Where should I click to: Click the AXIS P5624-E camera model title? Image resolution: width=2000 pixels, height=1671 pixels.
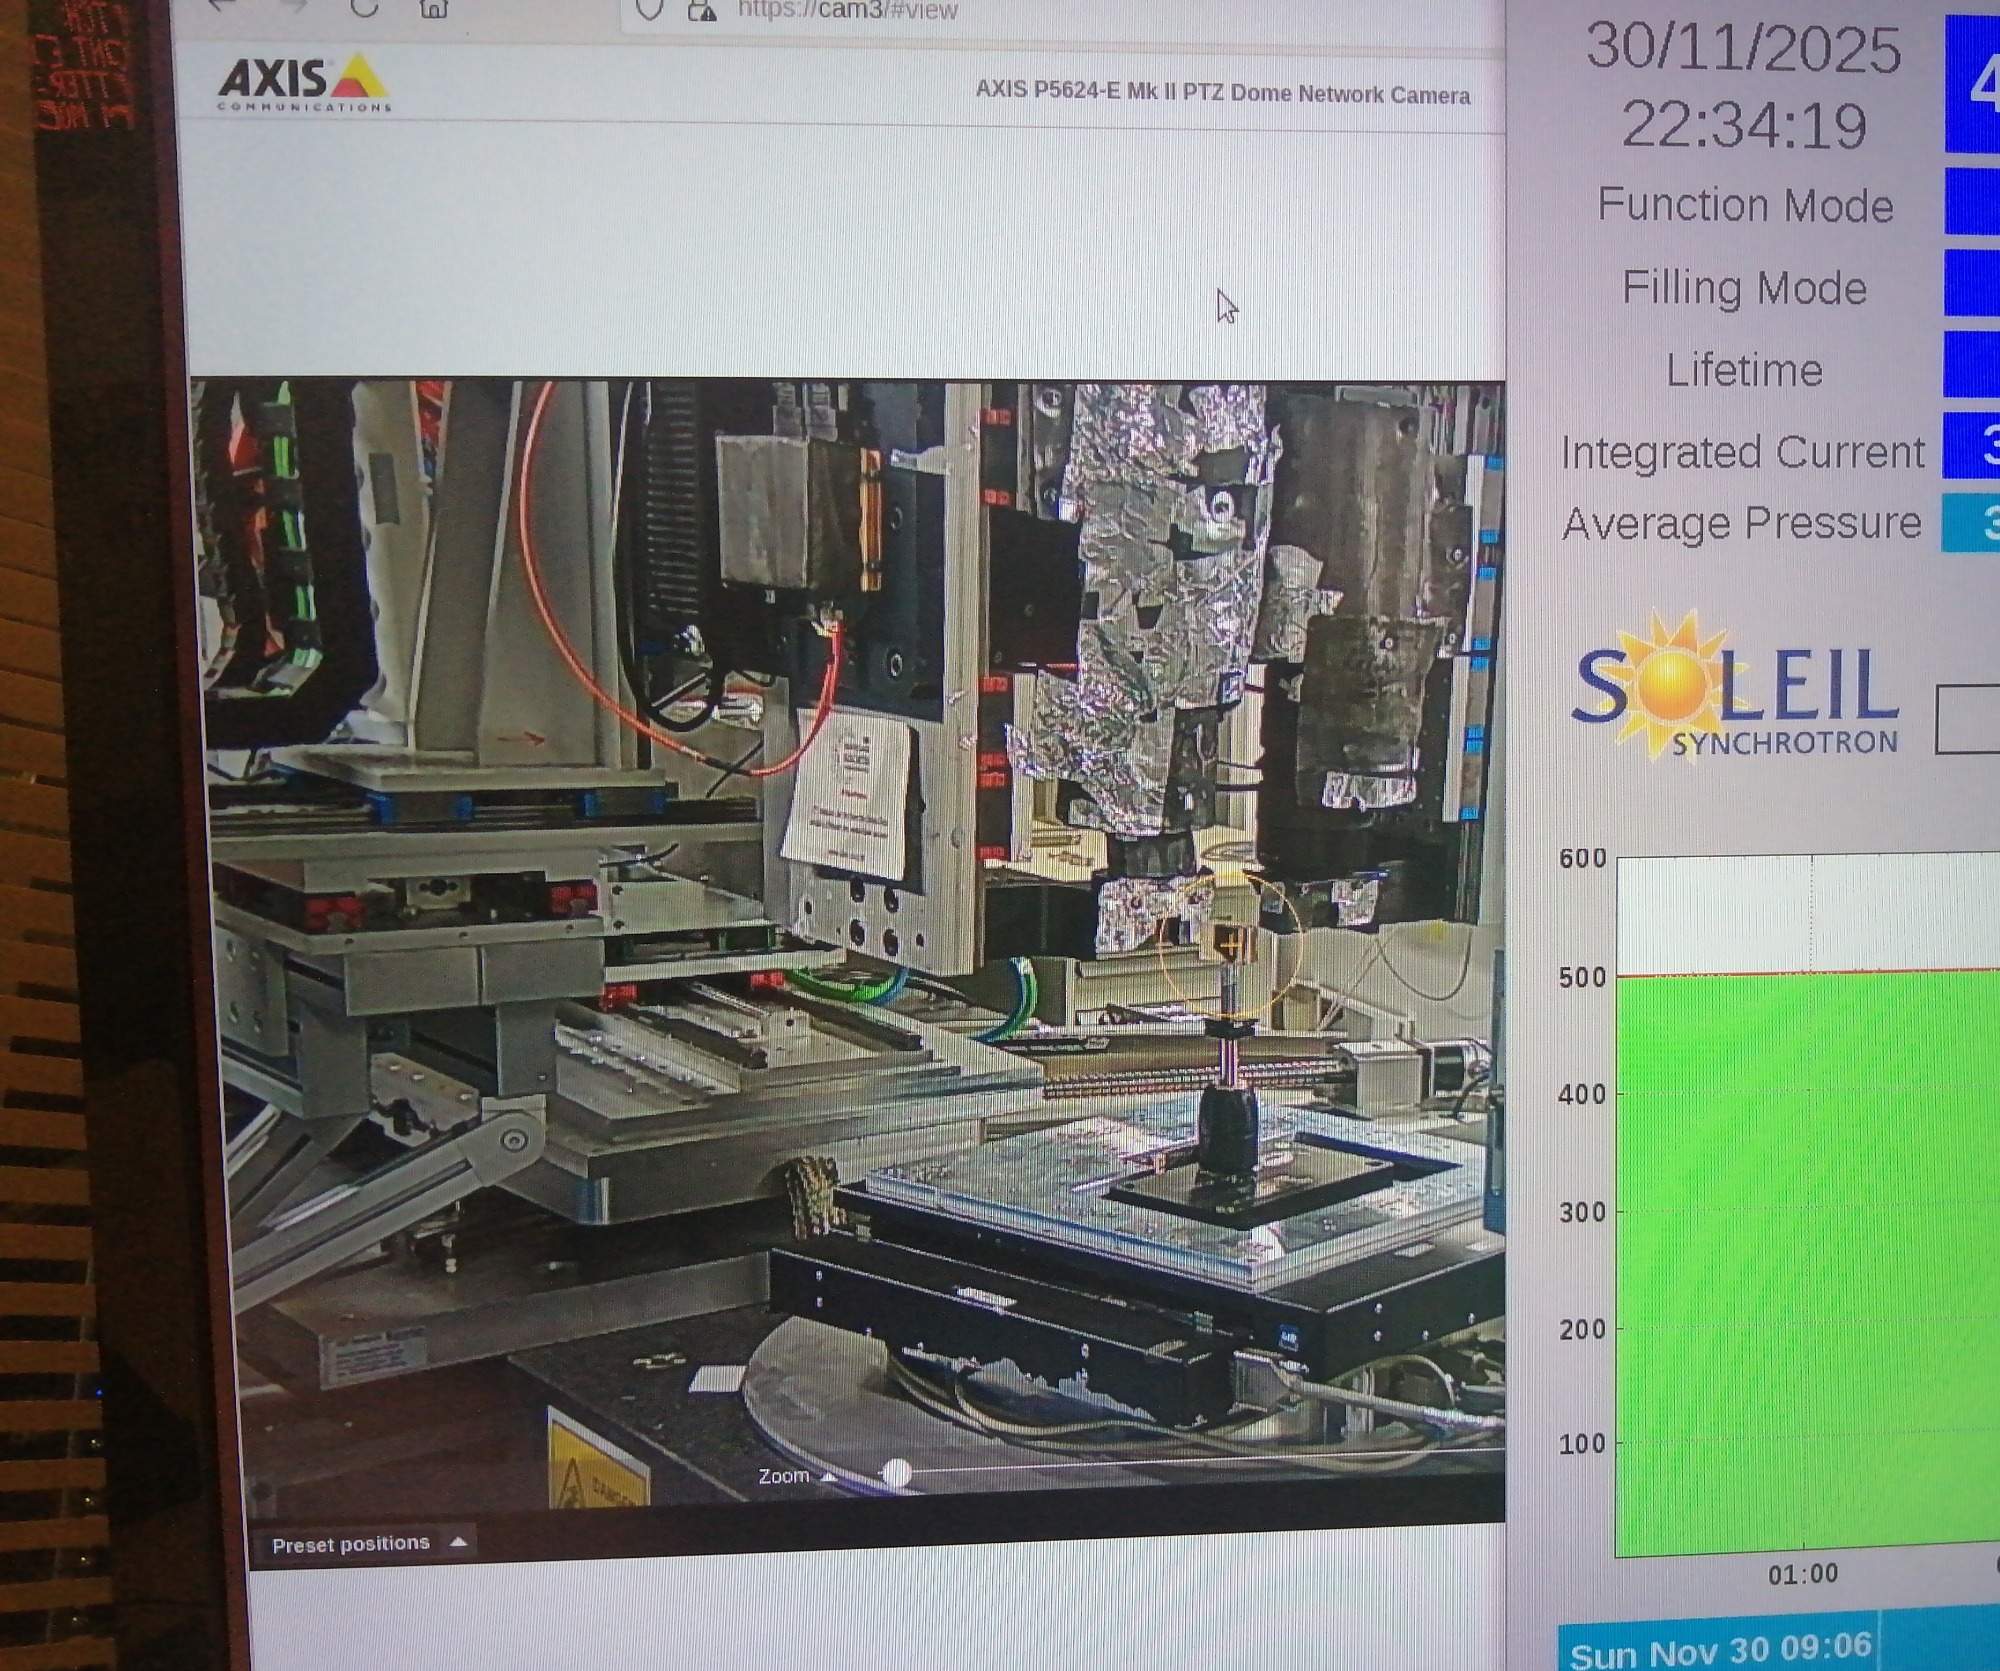1222,93
